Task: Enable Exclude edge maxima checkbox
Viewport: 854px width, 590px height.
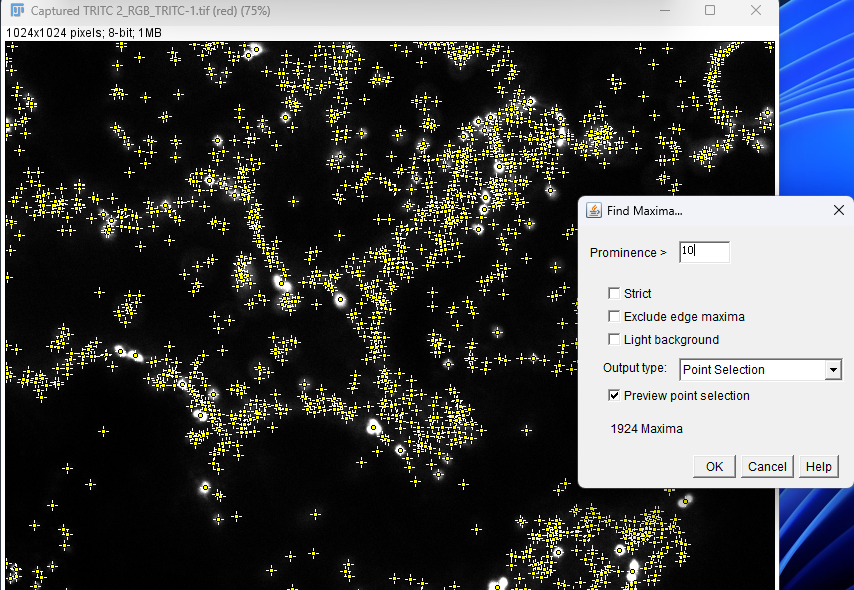Action: pyautogui.click(x=614, y=317)
